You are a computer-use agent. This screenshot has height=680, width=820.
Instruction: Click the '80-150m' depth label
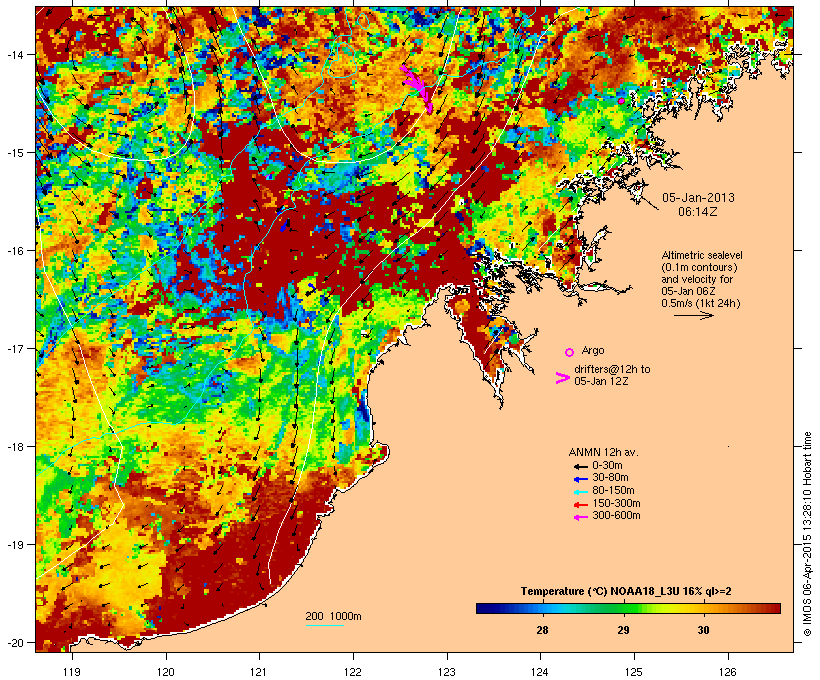click(613, 491)
